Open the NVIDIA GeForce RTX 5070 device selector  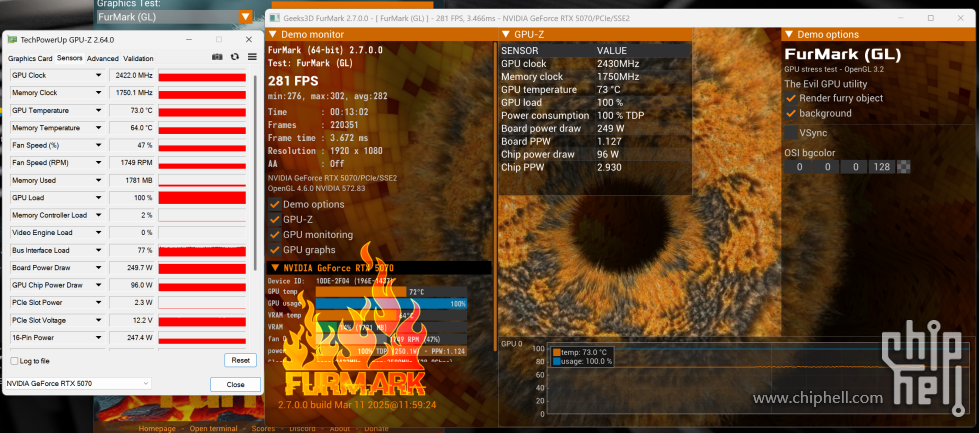(x=78, y=383)
